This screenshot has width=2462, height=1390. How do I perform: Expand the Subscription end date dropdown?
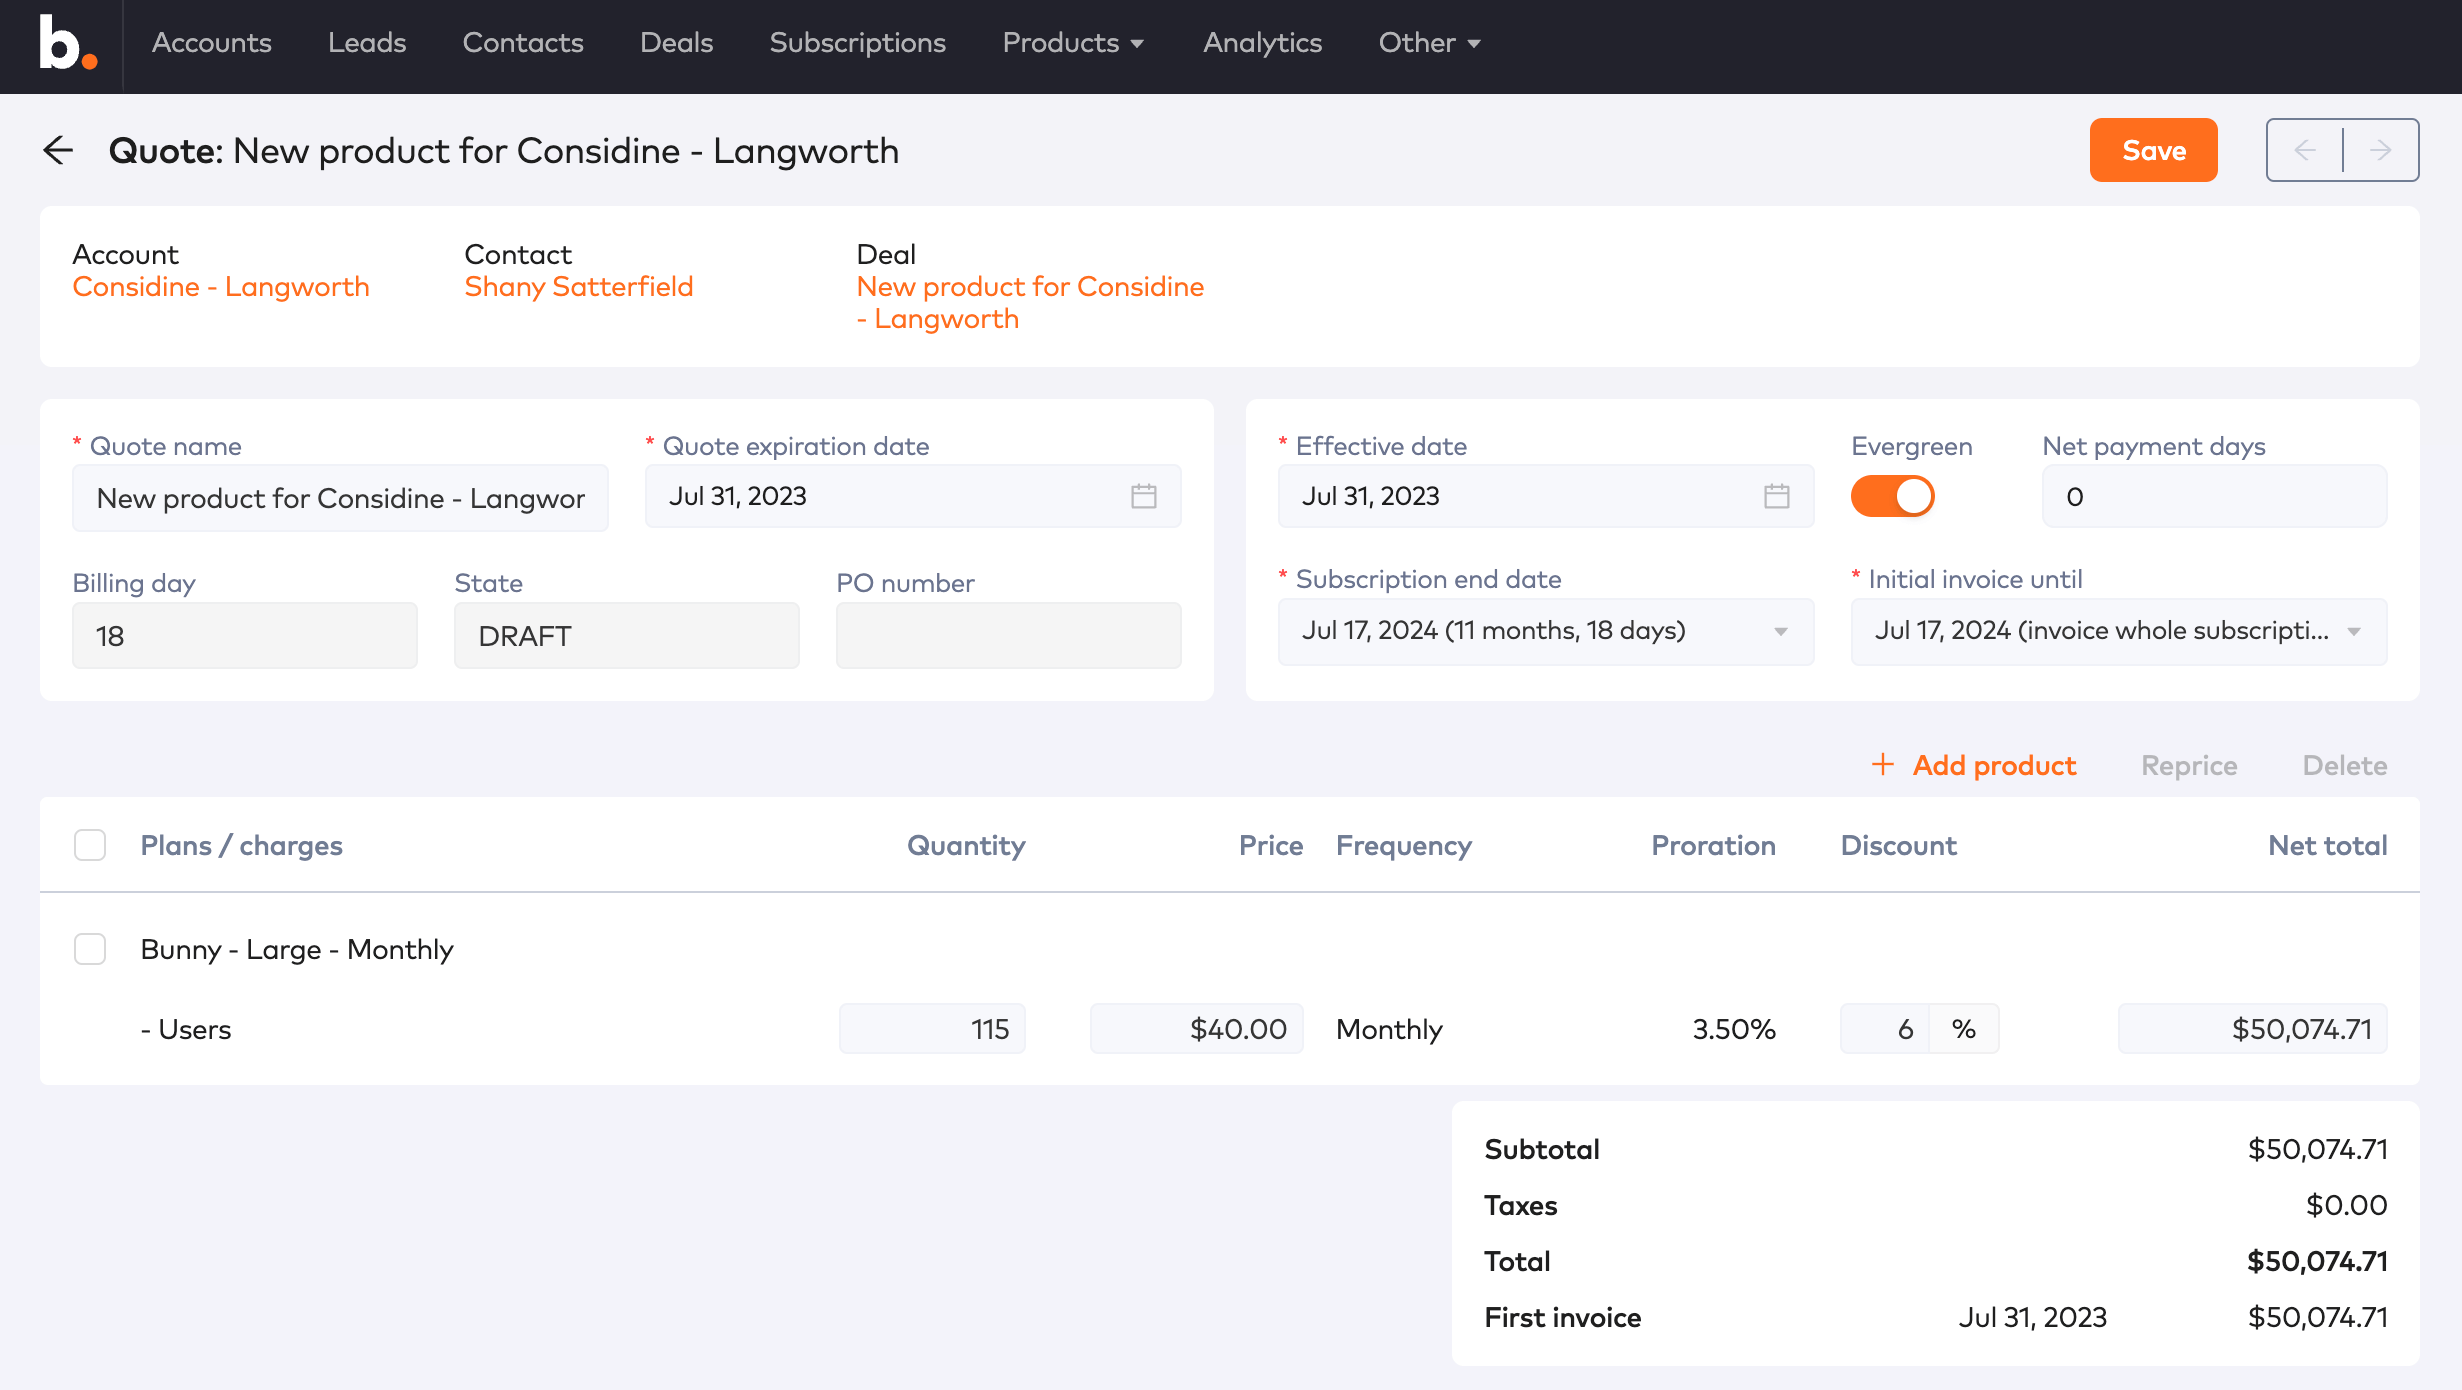click(1780, 631)
